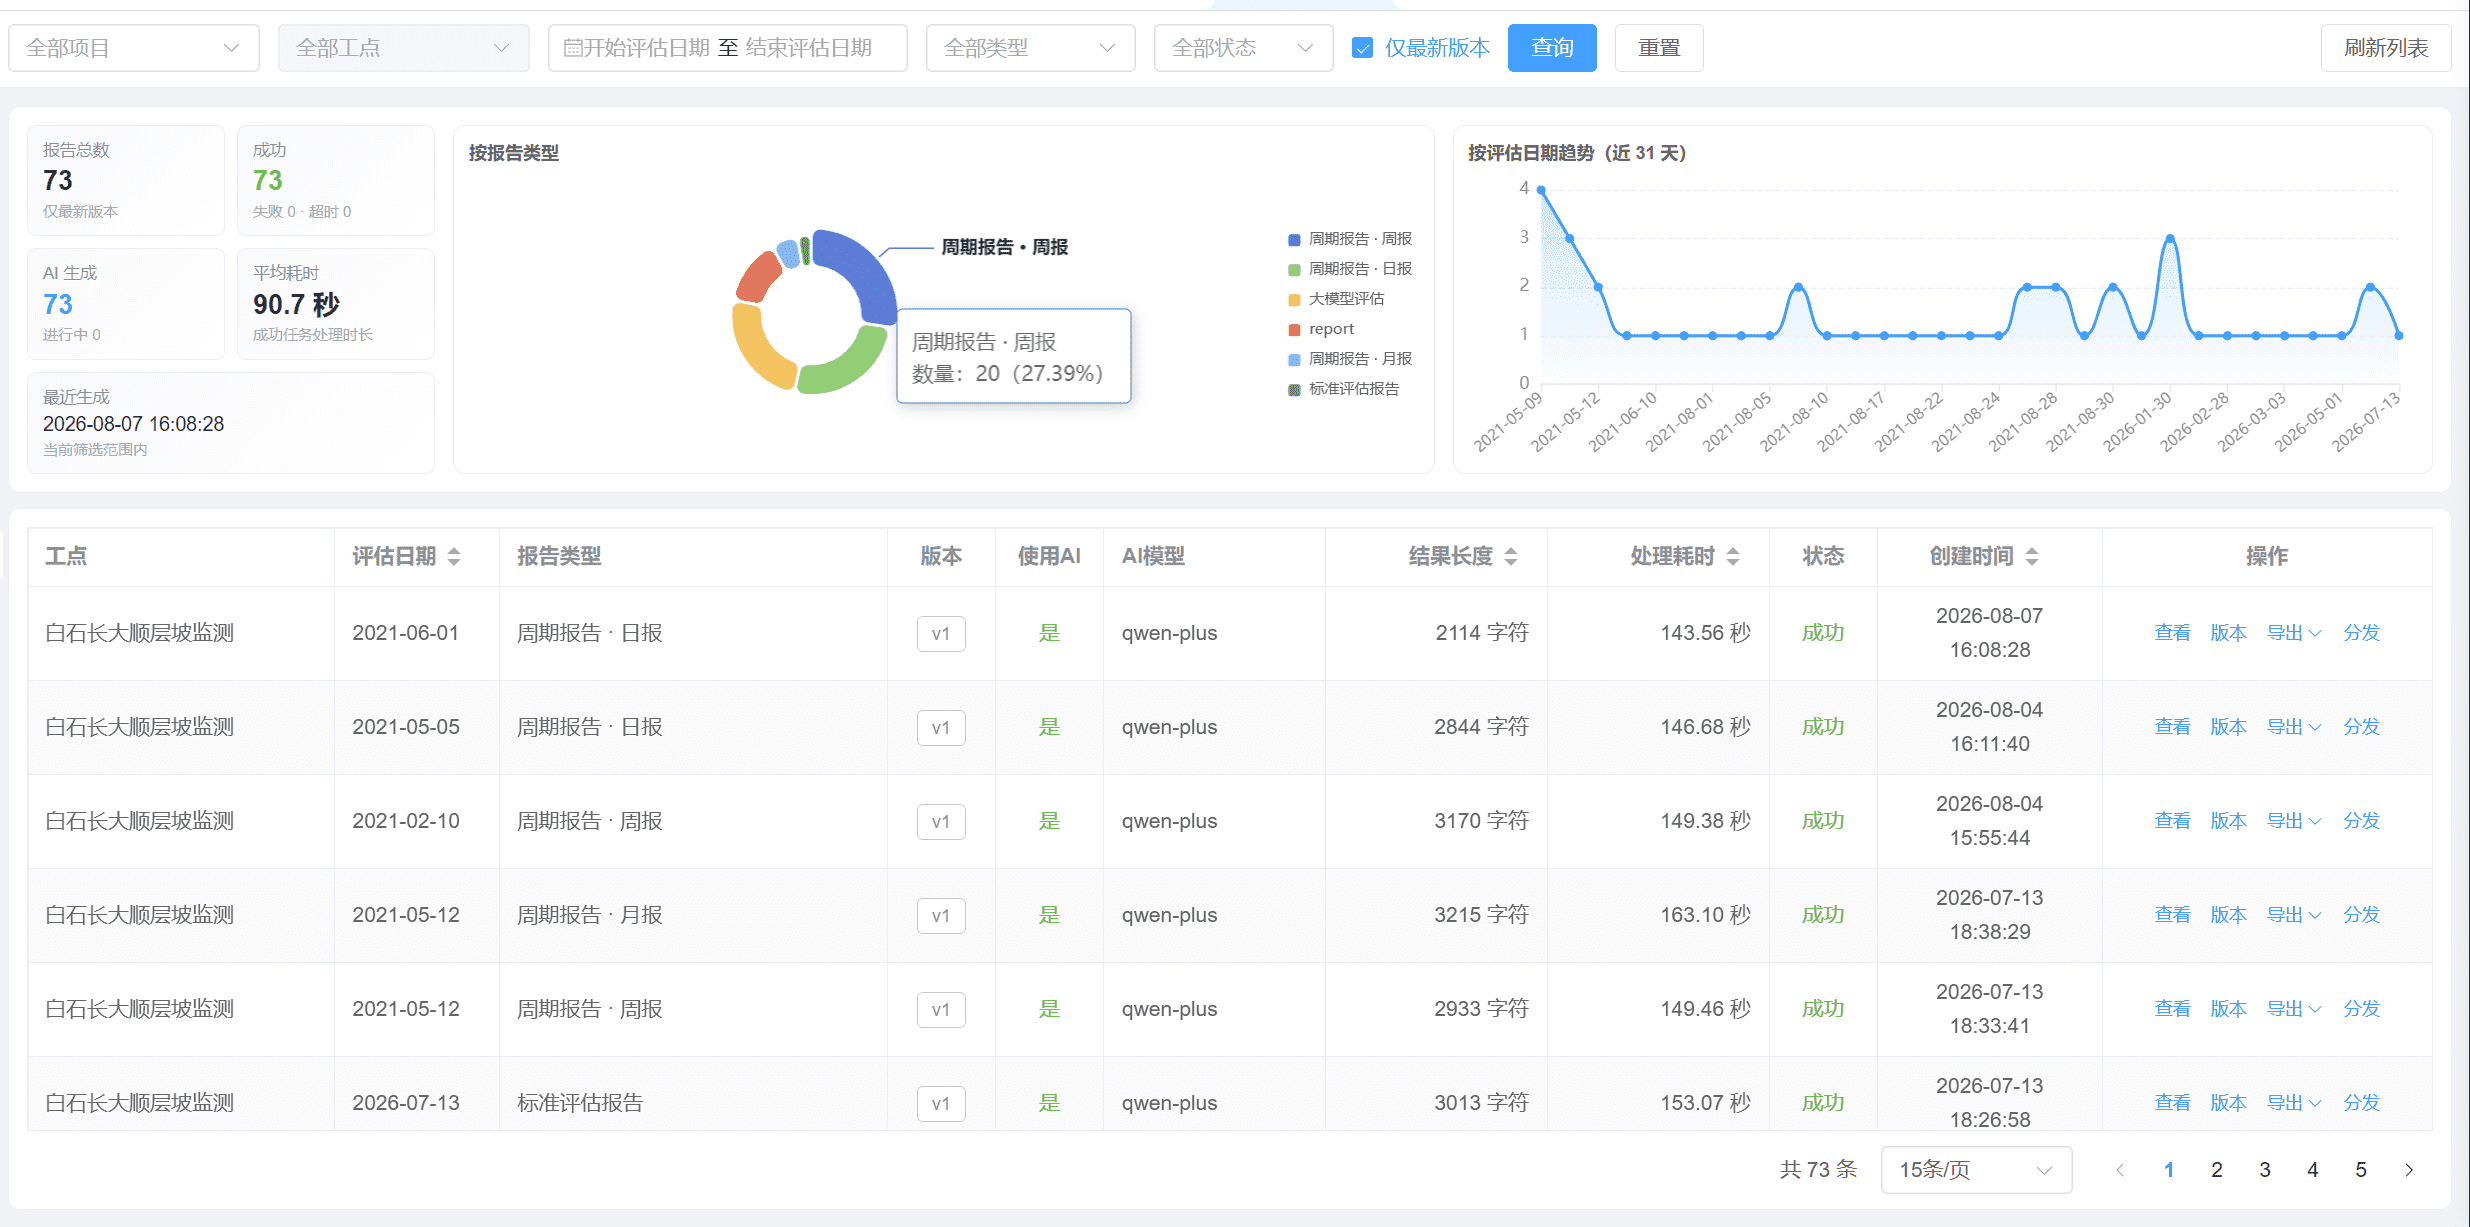
Task: Click the 平均耗时 90.7 秒 card
Action: click(x=336, y=304)
